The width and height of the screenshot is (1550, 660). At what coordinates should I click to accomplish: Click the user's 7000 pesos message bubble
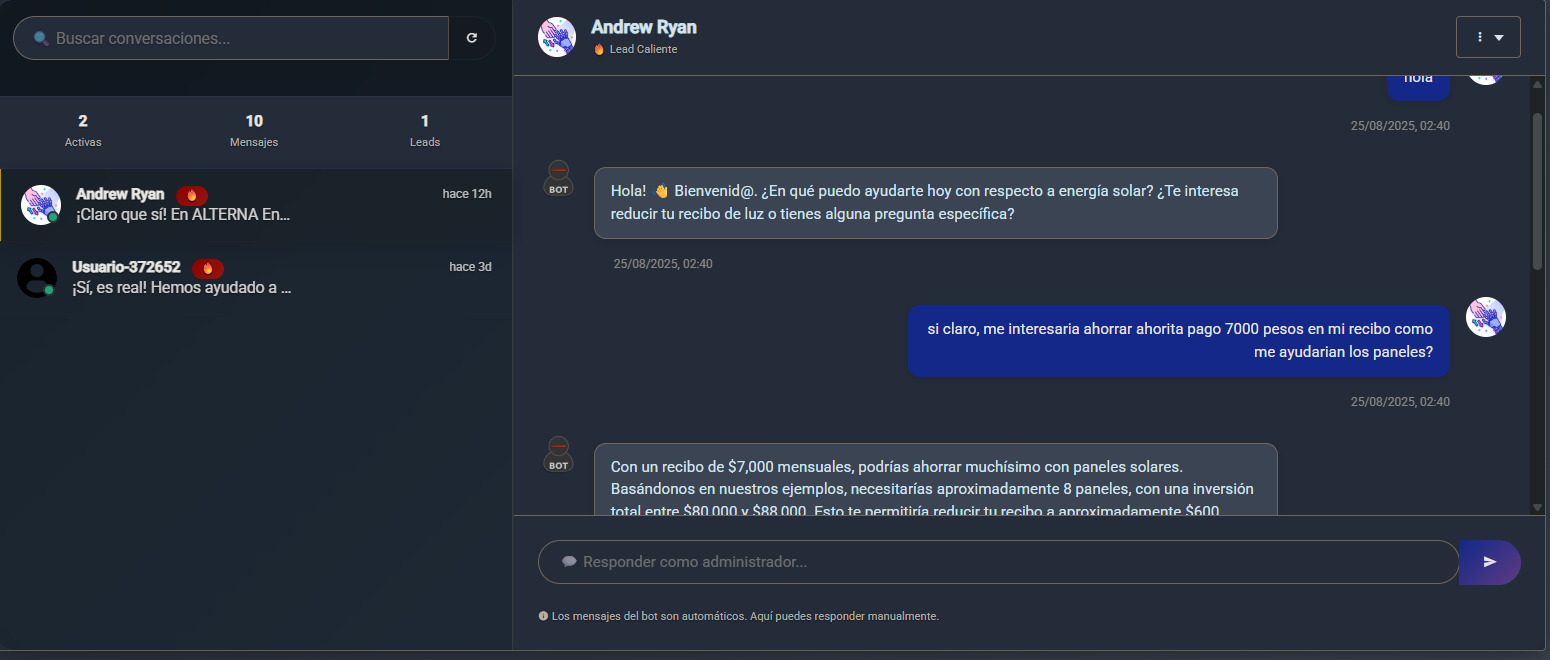(x=1178, y=341)
